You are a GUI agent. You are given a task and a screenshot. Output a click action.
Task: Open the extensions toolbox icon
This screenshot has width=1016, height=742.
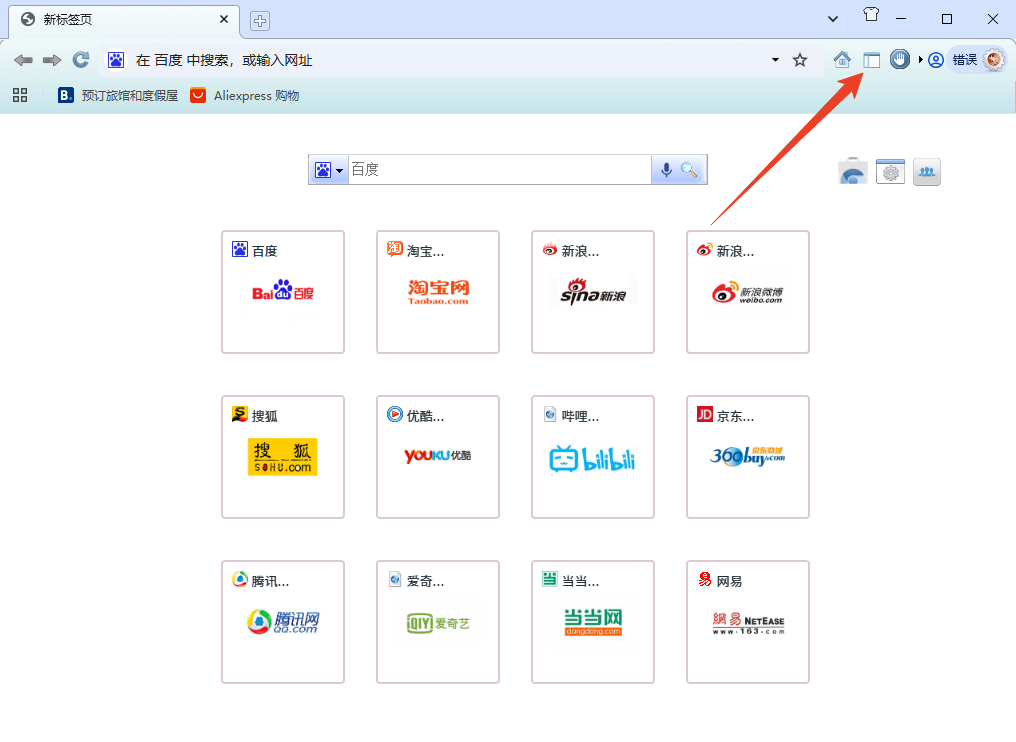pos(852,171)
